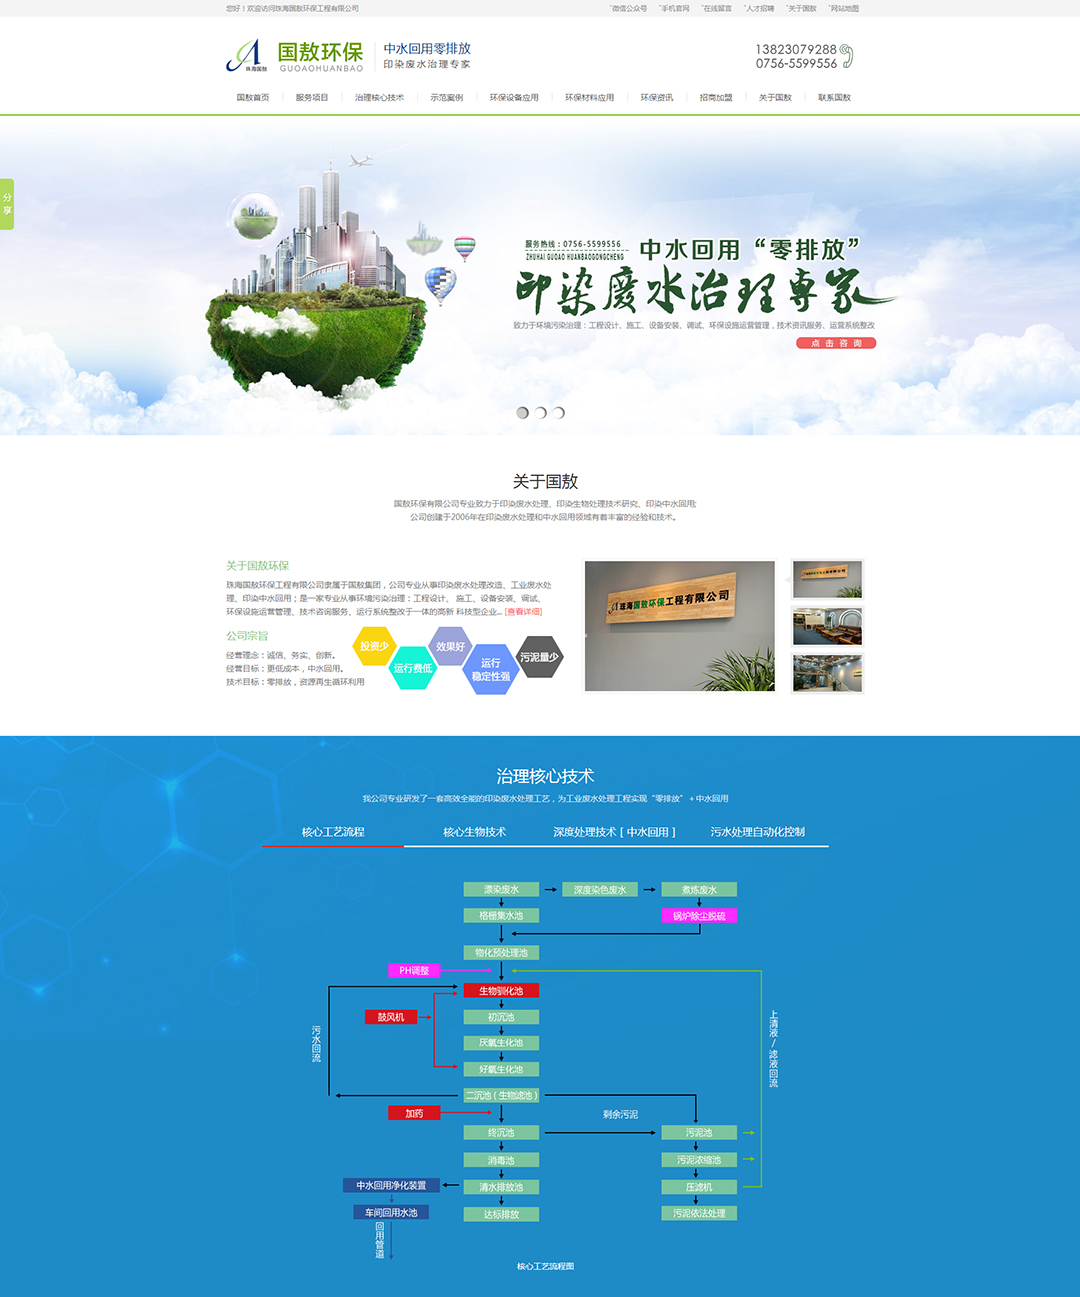Viewport: 1080px width, 1297px height.
Task: Switch to the 核心工艺流程 tab
Action: click(333, 832)
